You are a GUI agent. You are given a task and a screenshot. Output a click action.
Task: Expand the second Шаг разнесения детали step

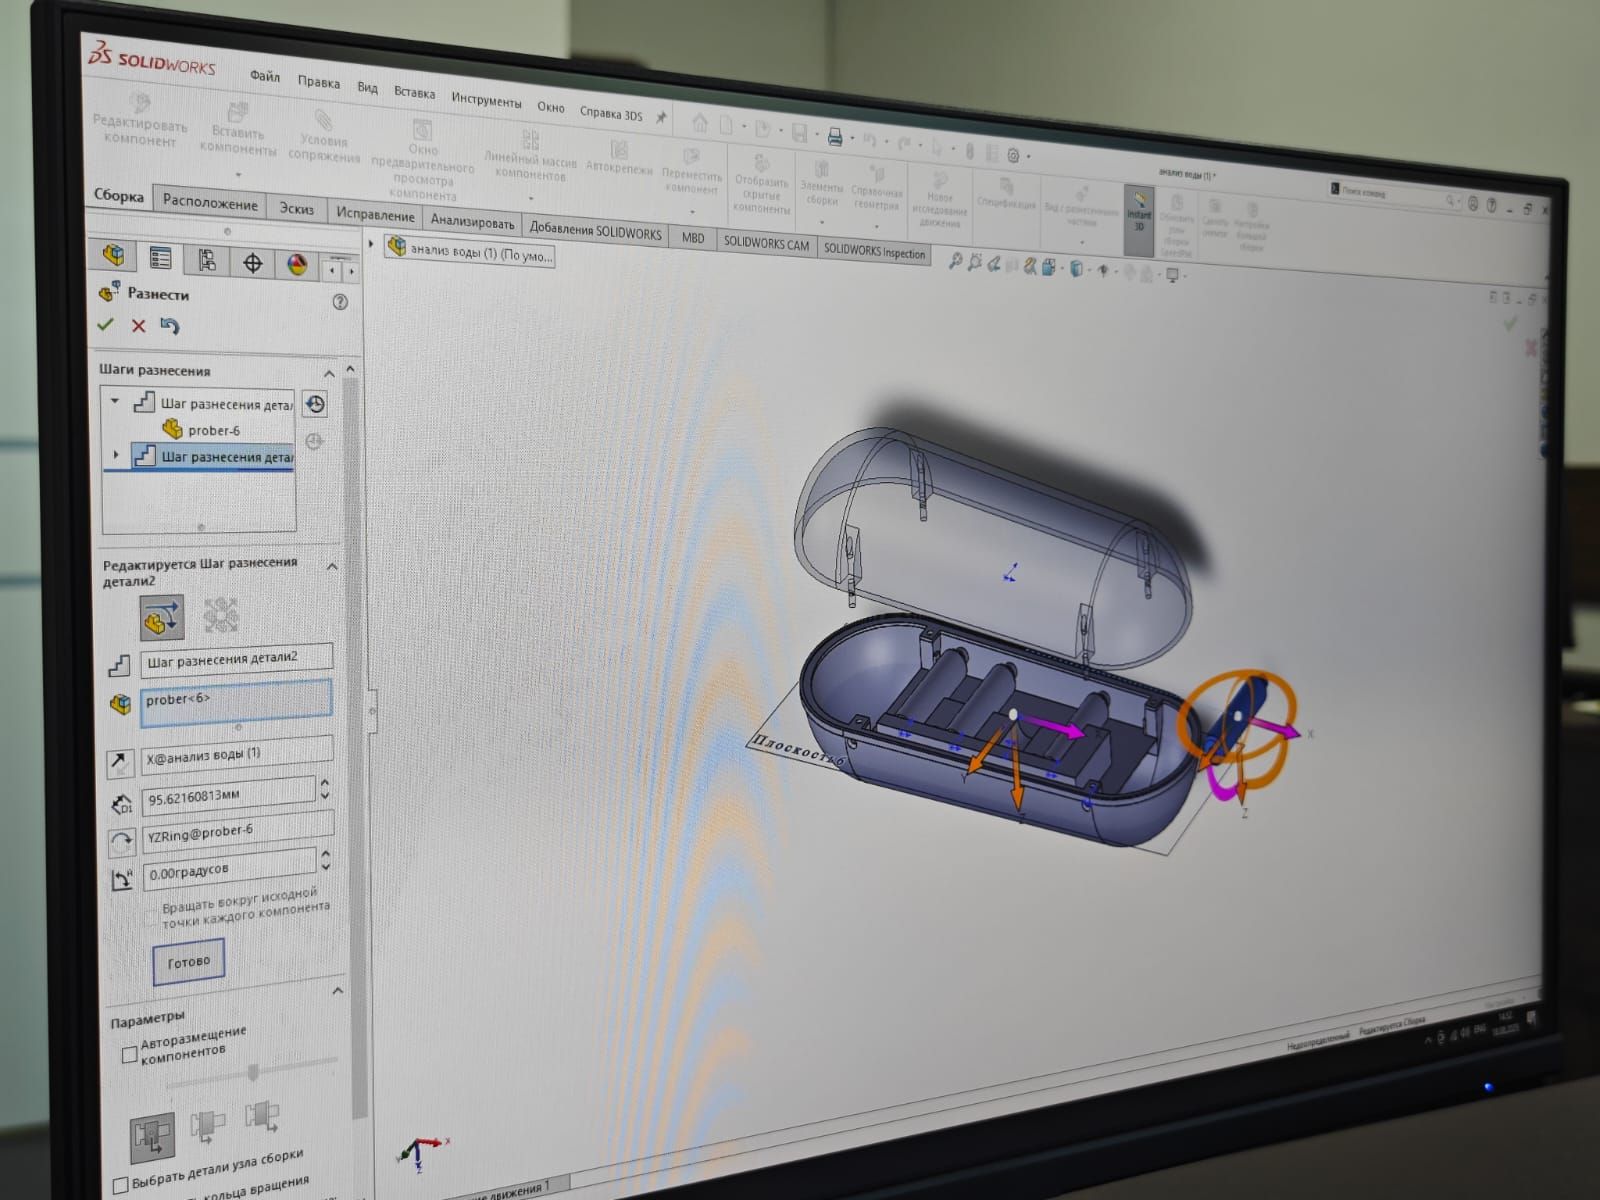tap(116, 455)
